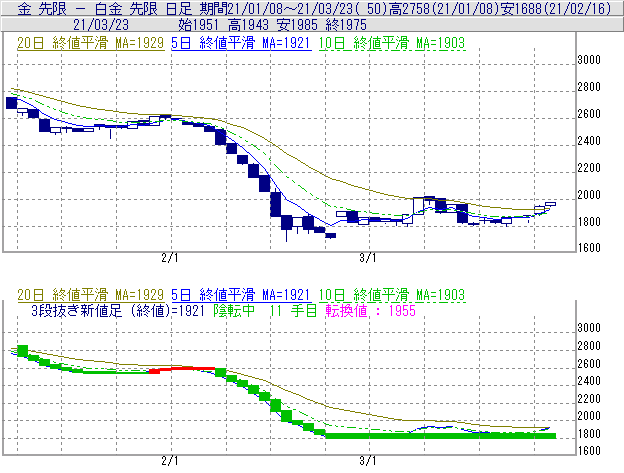Viewport: 624px width, 473px height.
Task: Click the first candlestick of the upper chart
Action: 12,103
